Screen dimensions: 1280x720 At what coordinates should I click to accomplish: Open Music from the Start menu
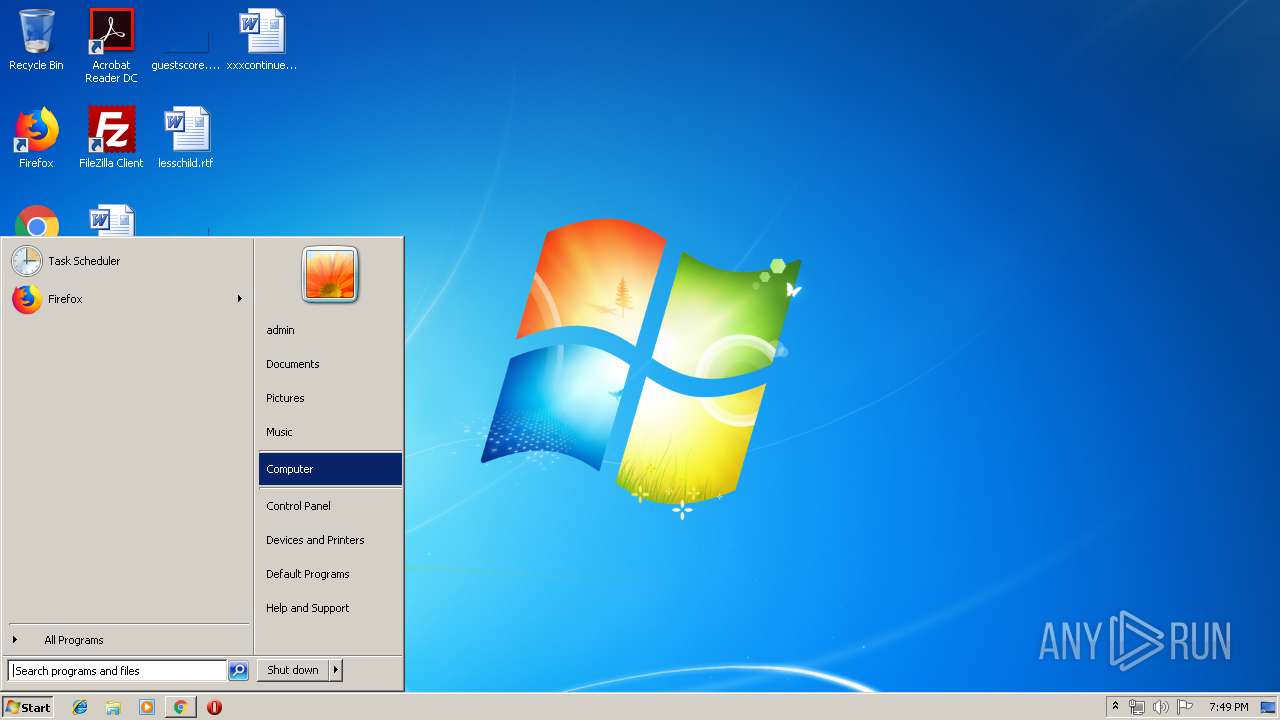click(x=330, y=432)
